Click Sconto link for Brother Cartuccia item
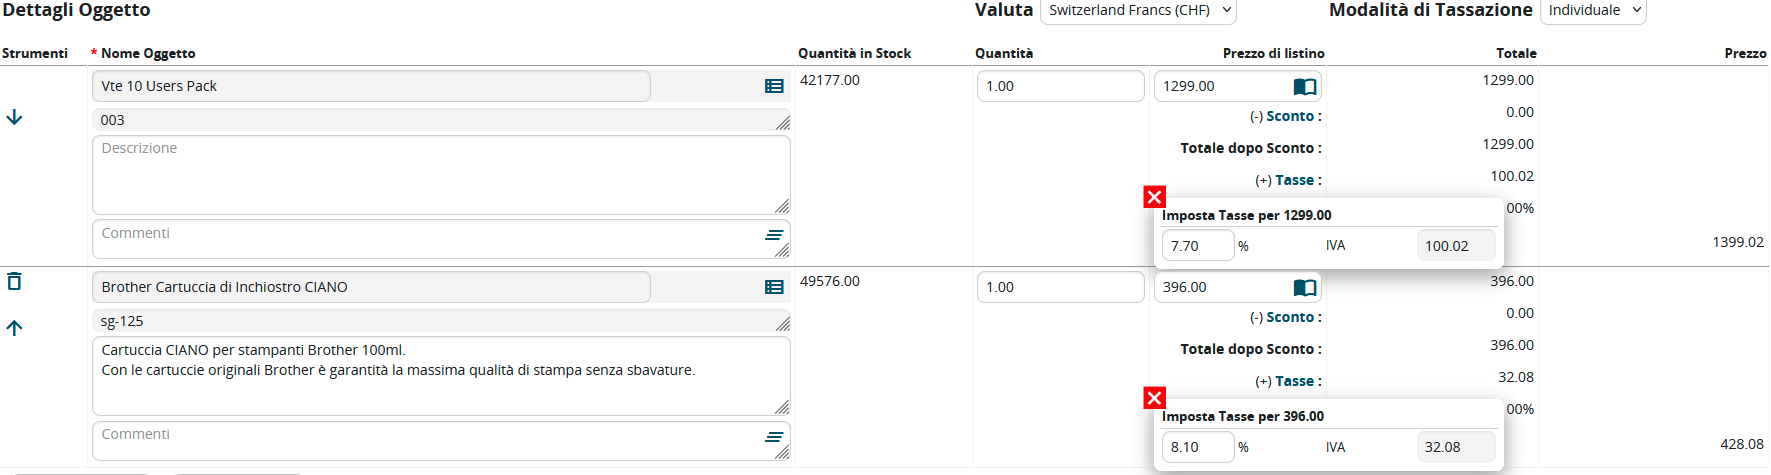This screenshot has width=1771, height=475. coord(1289,317)
